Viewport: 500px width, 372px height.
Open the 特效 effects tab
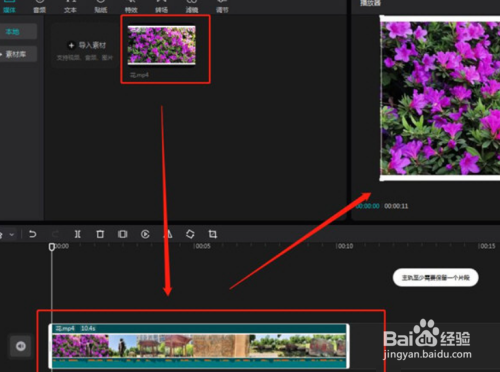pyautogui.click(x=131, y=7)
